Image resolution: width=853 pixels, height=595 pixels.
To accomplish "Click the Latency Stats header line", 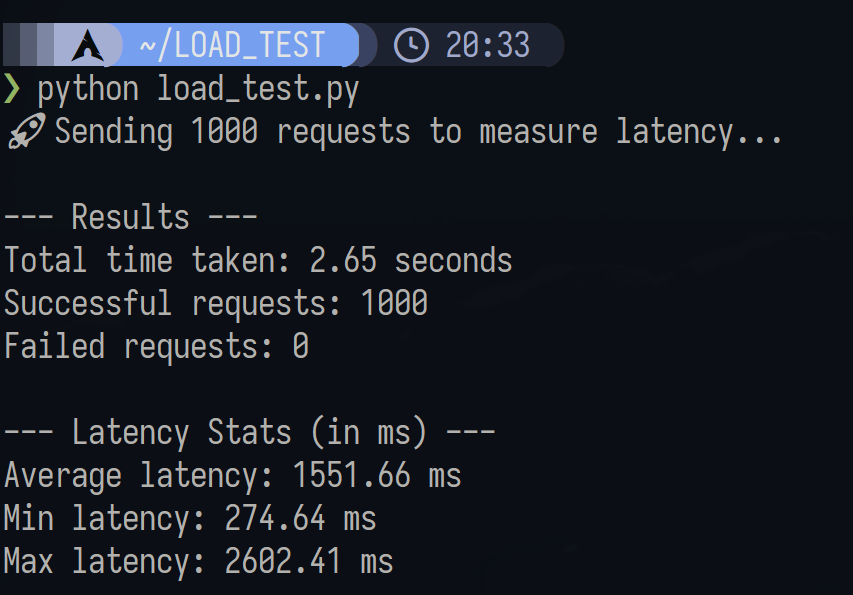I will 250,433.
